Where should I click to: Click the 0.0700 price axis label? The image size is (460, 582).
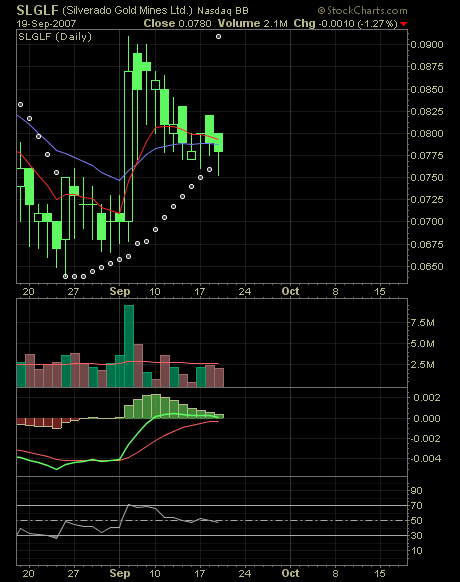[x=427, y=222]
